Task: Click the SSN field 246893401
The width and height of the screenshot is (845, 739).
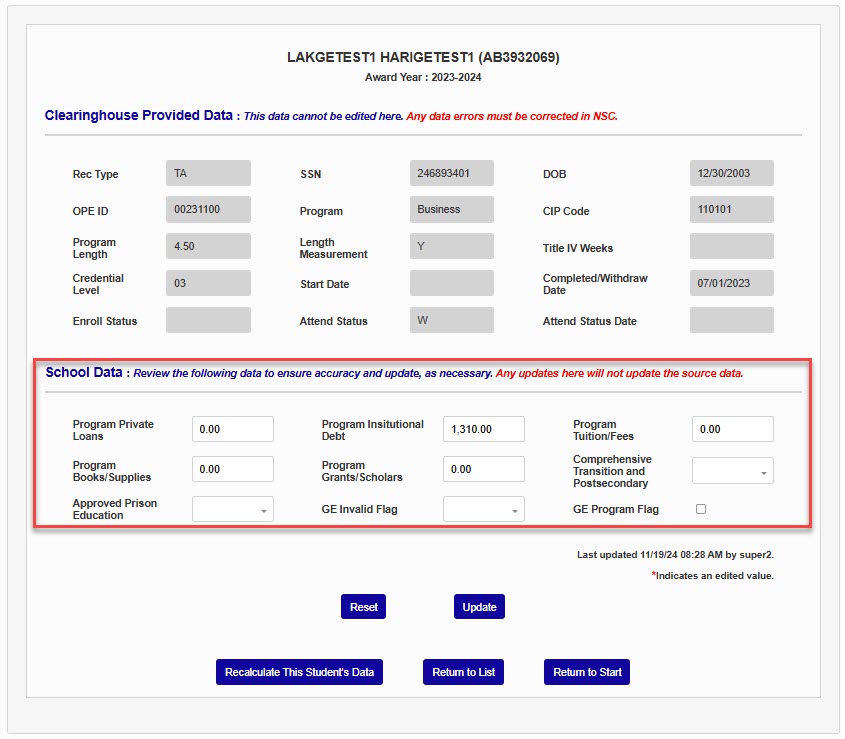Action: click(452, 173)
